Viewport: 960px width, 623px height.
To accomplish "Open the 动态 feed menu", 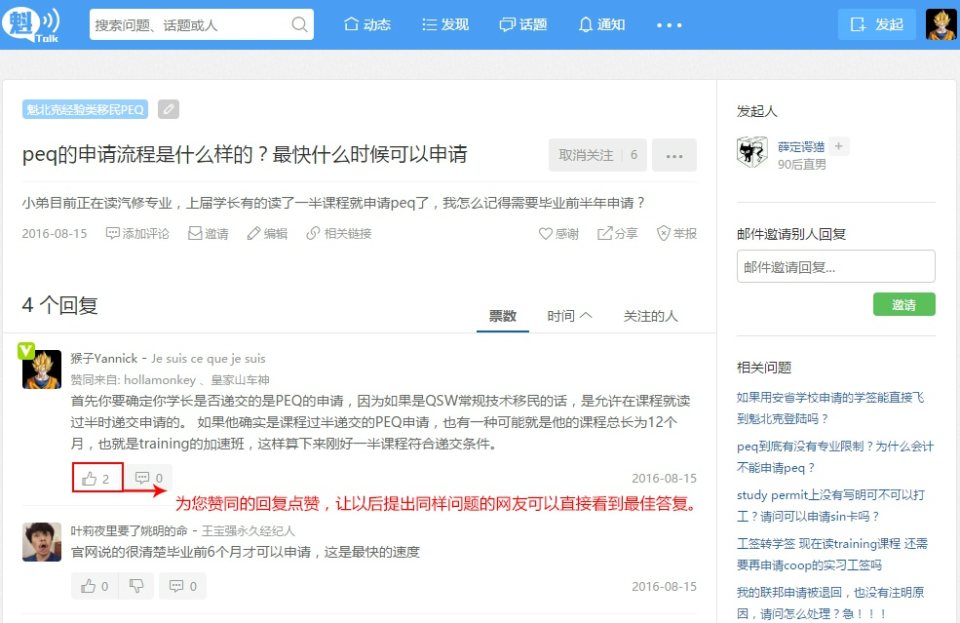I will (367, 24).
